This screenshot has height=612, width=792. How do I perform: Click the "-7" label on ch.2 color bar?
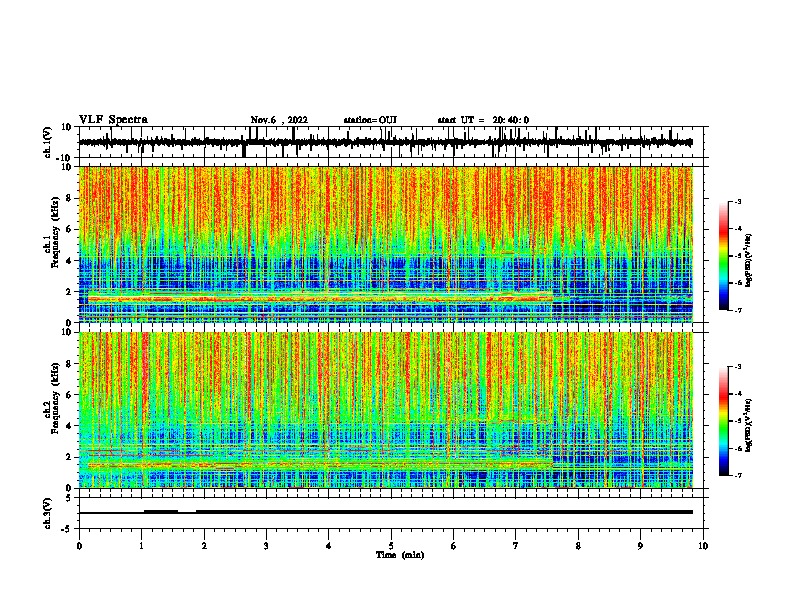point(738,475)
